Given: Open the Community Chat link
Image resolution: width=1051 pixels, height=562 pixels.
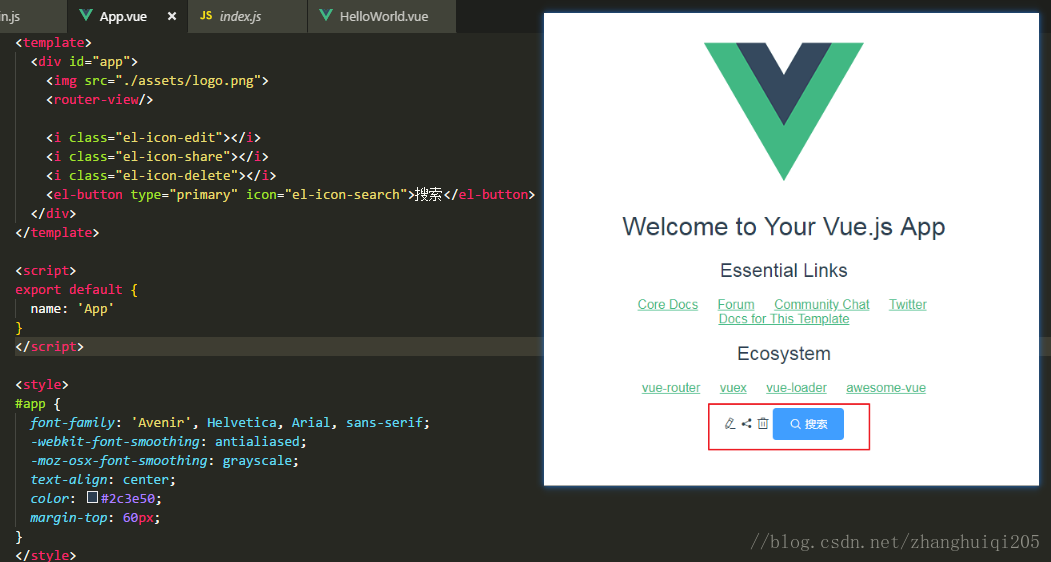Looking at the screenshot, I should (x=822, y=304).
